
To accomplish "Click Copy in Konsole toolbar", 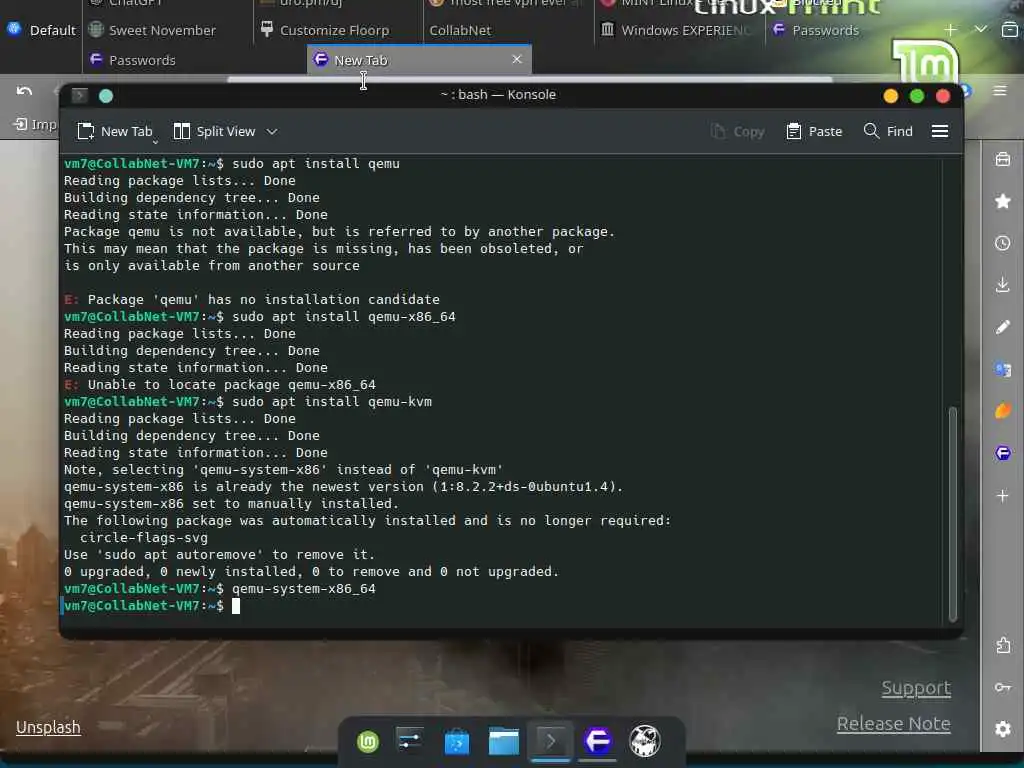I will coord(738,131).
